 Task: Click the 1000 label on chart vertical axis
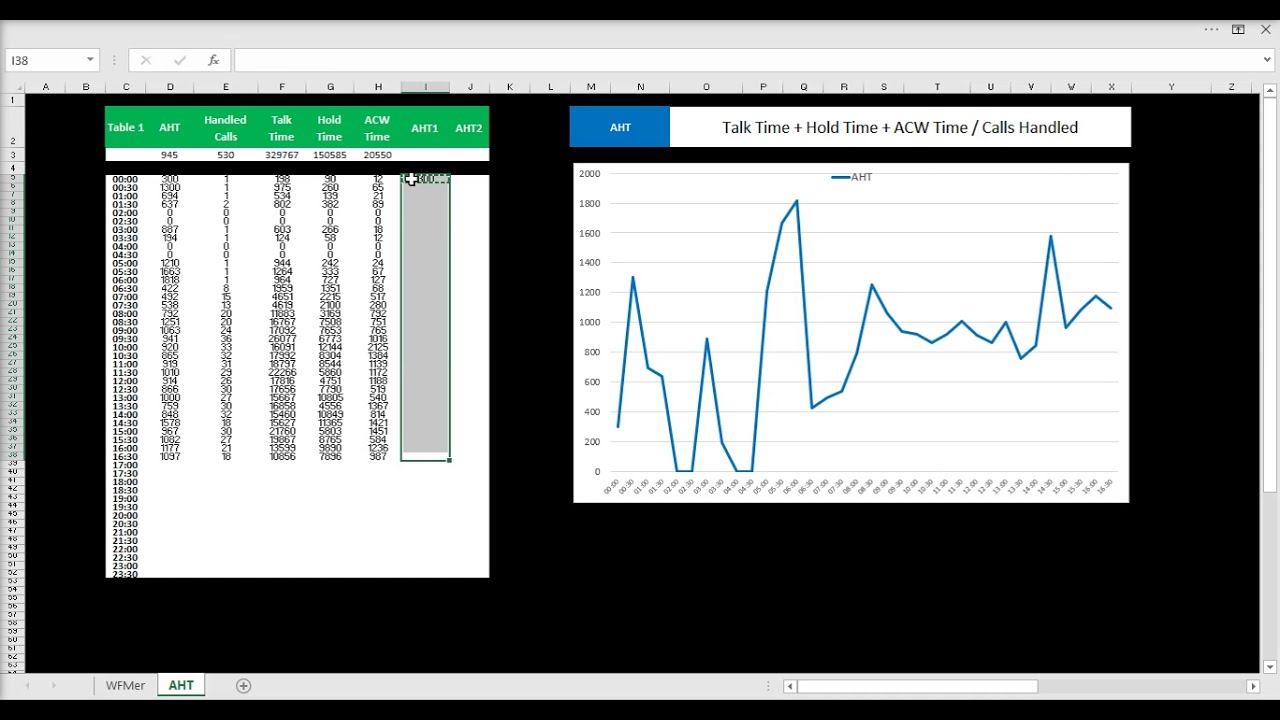point(589,322)
